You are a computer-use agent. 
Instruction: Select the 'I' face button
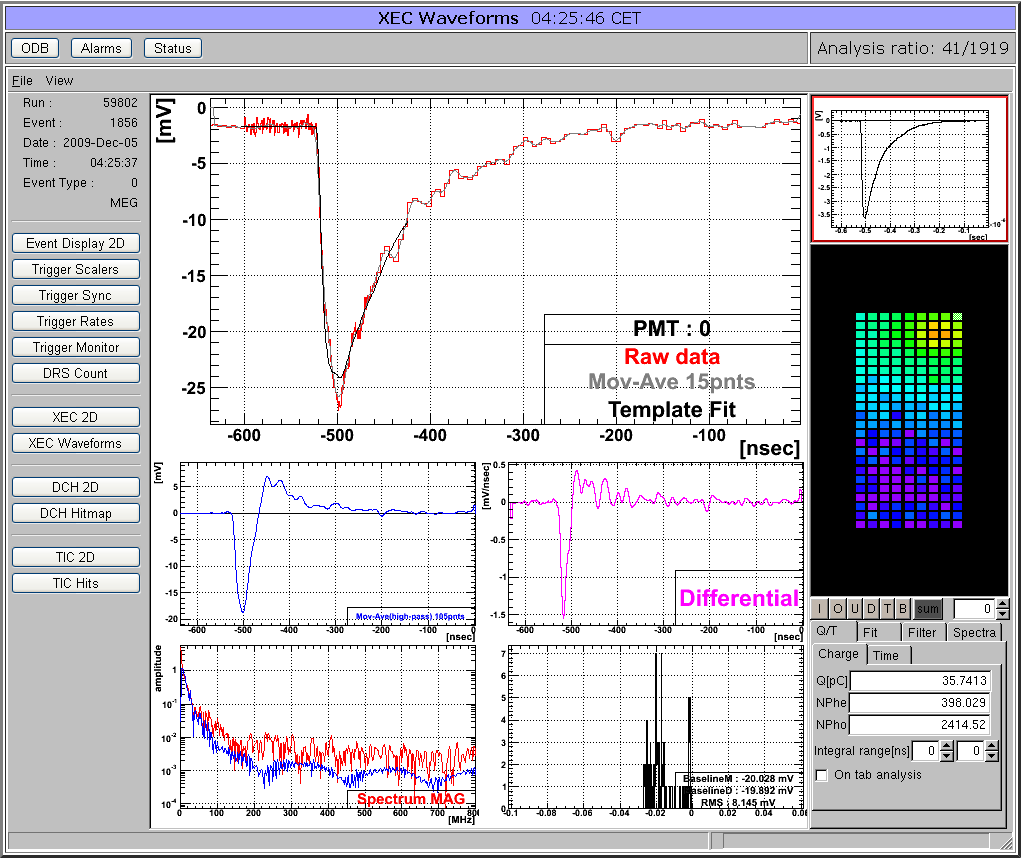820,609
